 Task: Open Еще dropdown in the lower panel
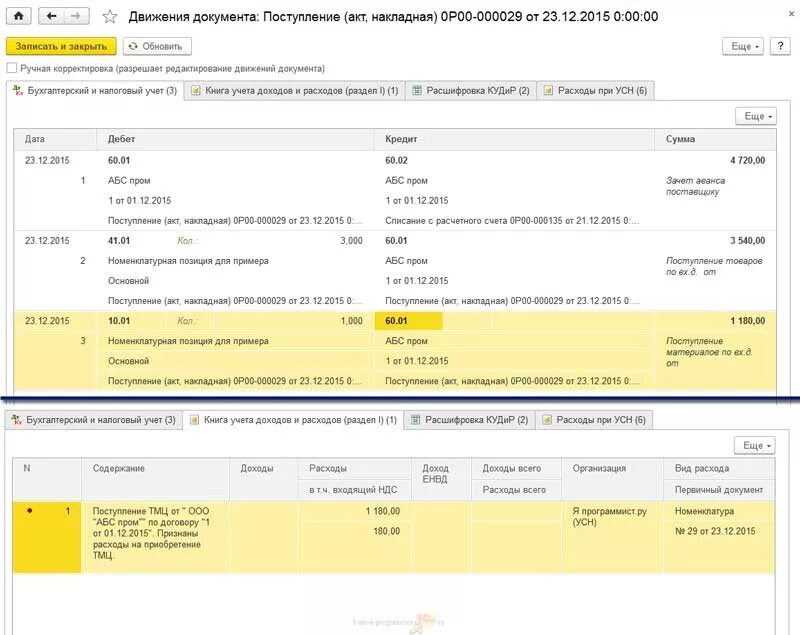click(755, 445)
